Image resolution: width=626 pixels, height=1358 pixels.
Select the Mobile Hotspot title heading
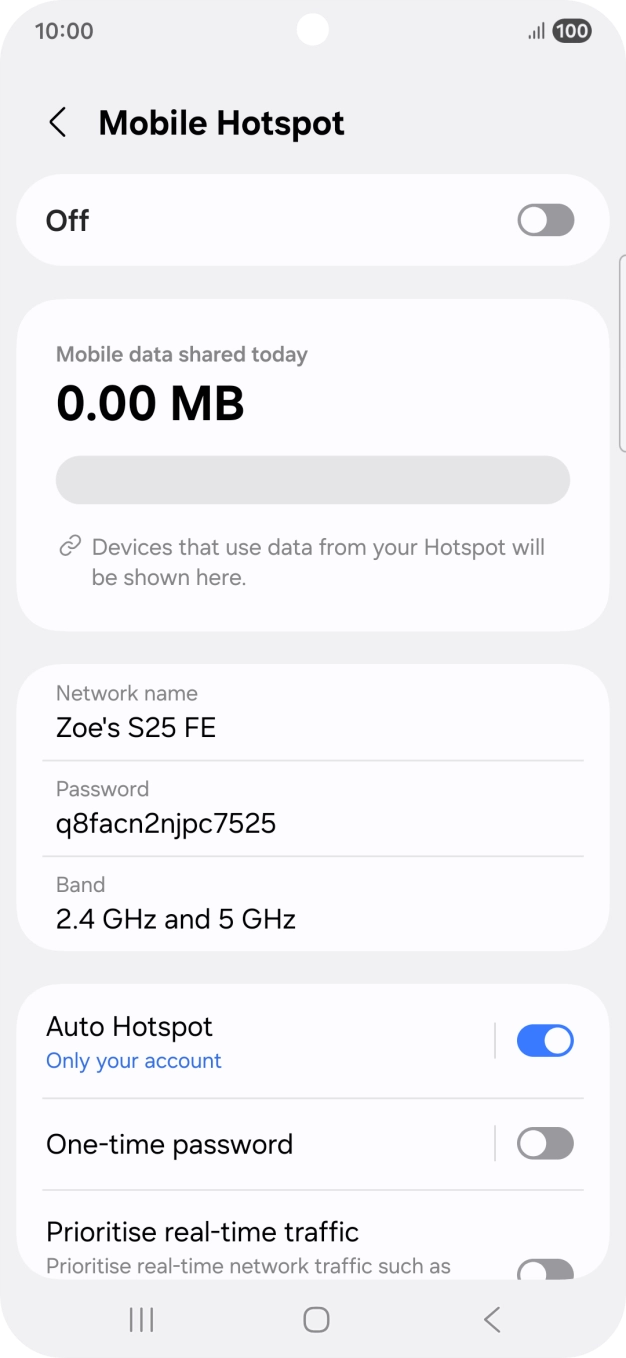tap(220, 122)
